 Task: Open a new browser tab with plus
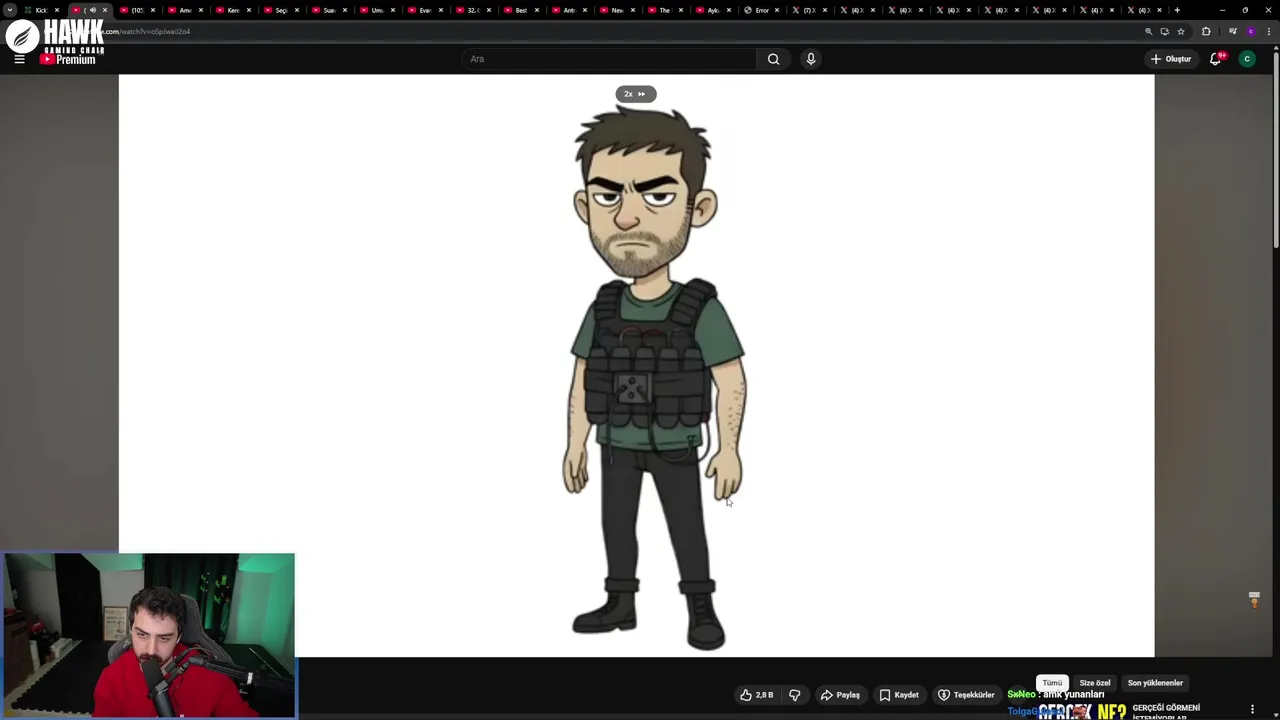(1177, 10)
